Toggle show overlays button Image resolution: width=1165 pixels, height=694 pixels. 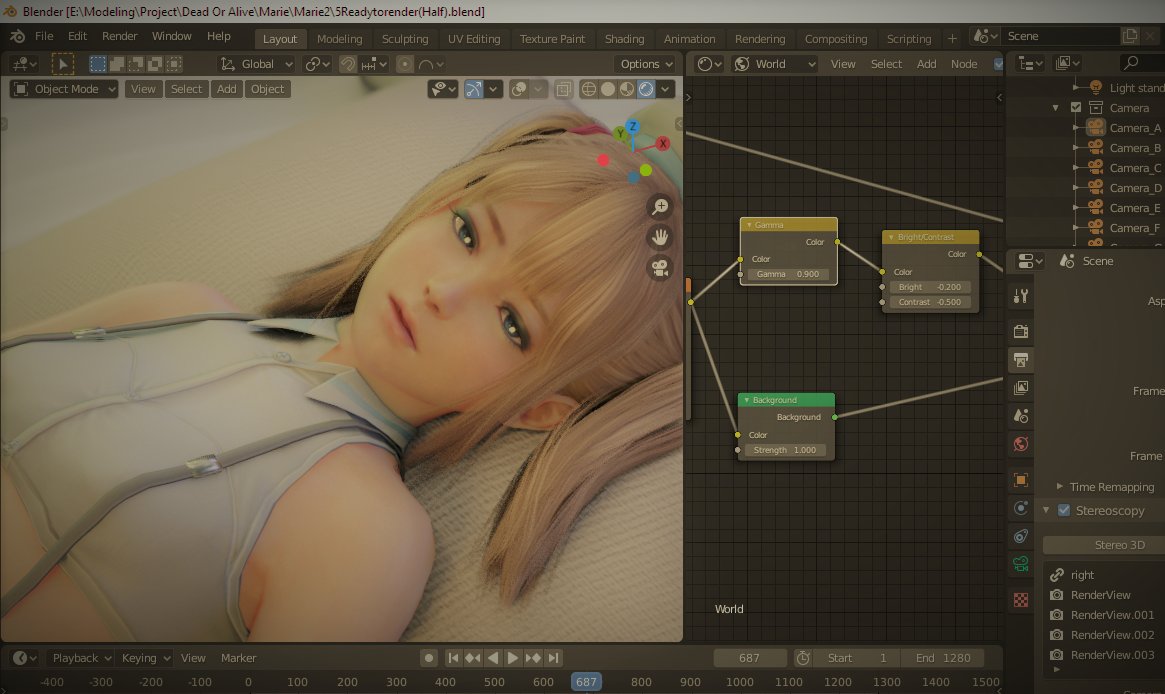[x=519, y=89]
